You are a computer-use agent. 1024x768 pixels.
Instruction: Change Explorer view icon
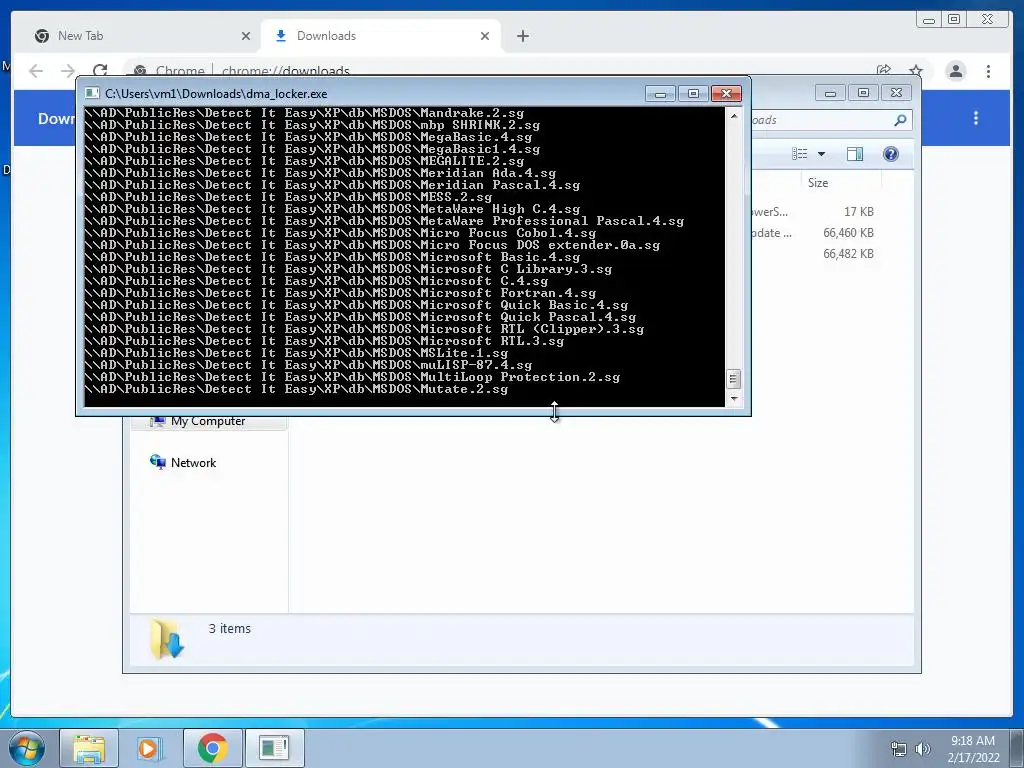click(799, 153)
